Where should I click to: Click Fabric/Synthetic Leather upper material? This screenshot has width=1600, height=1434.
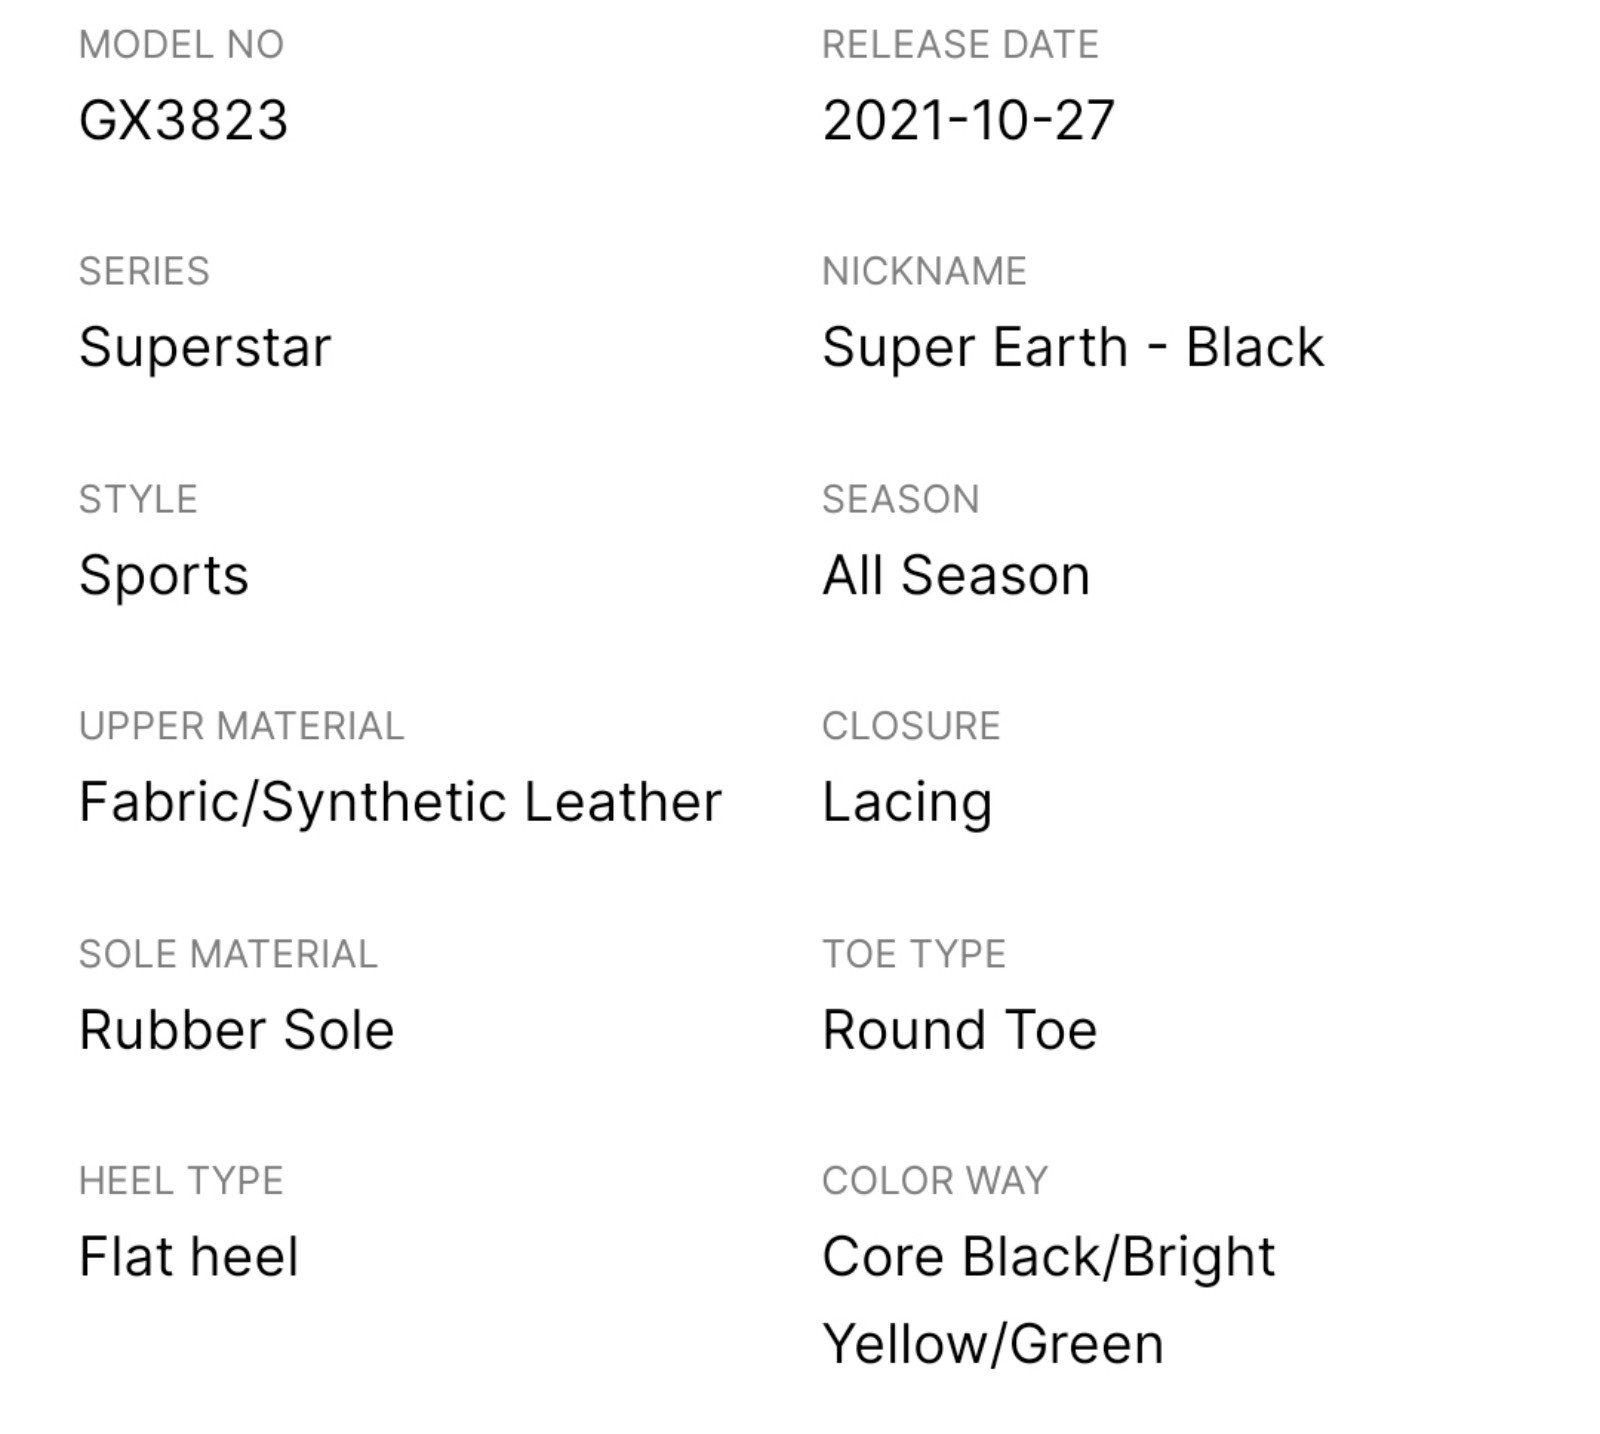pos(400,803)
